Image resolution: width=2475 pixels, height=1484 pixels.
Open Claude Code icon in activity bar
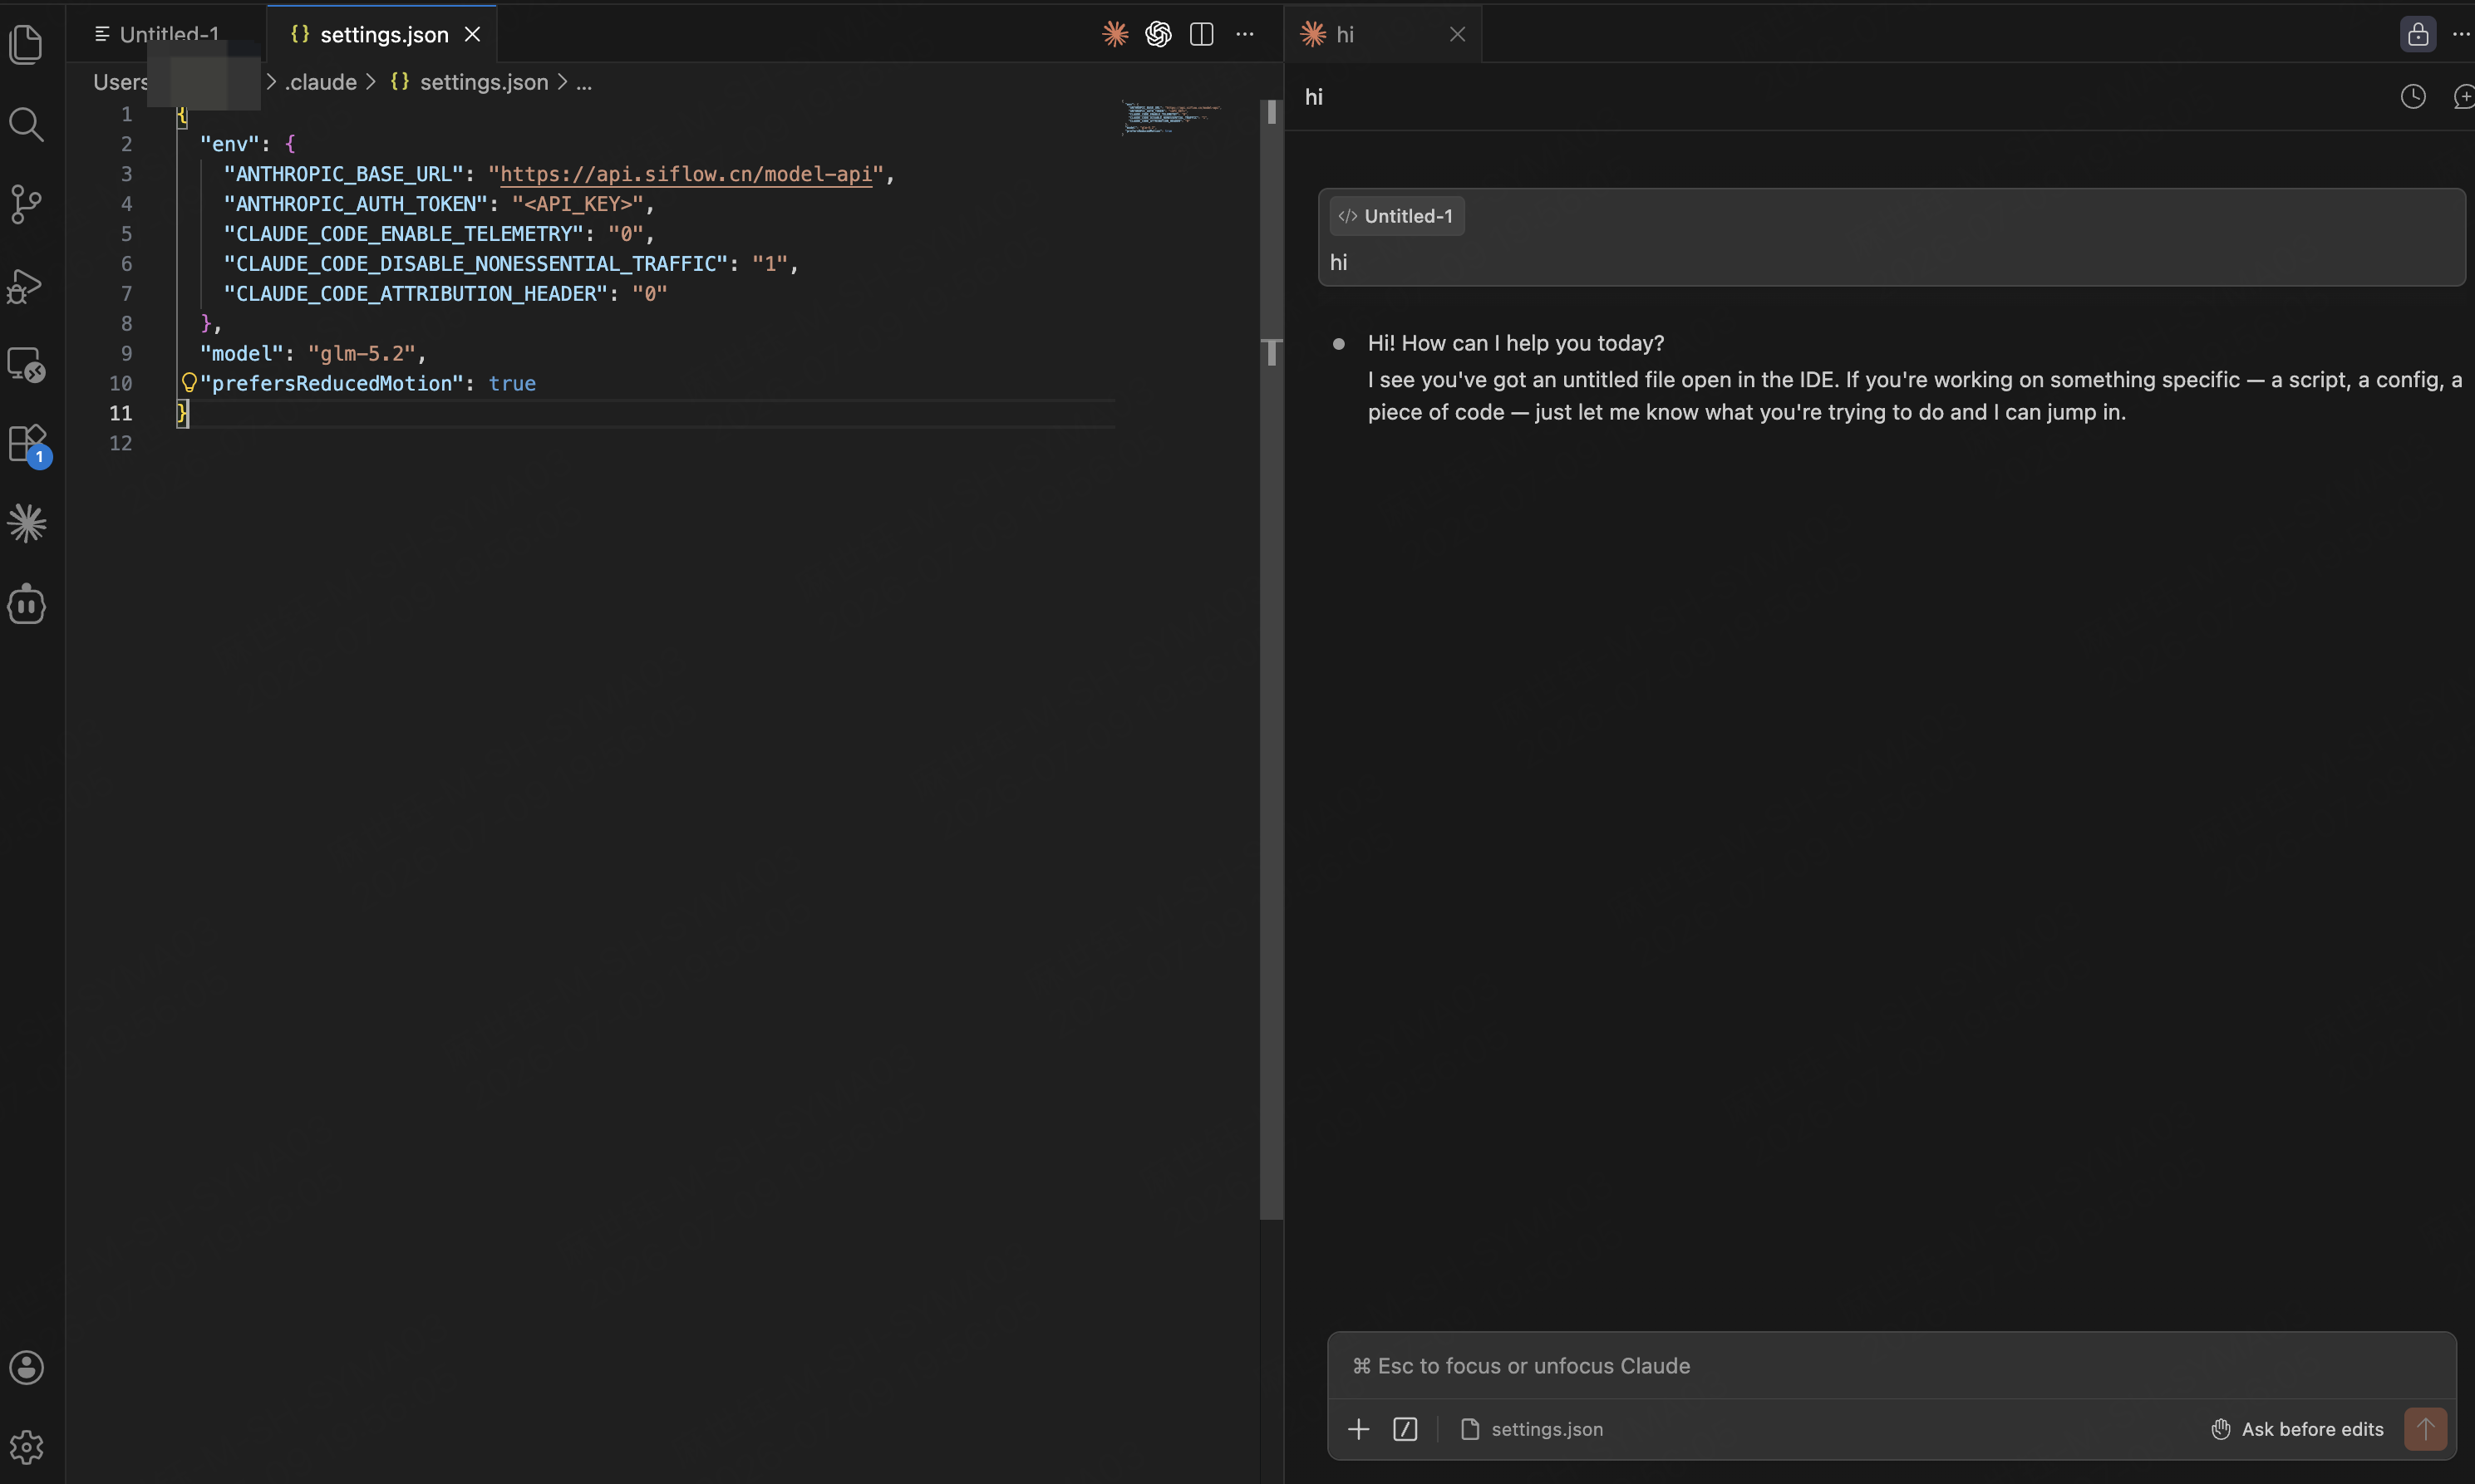26,523
